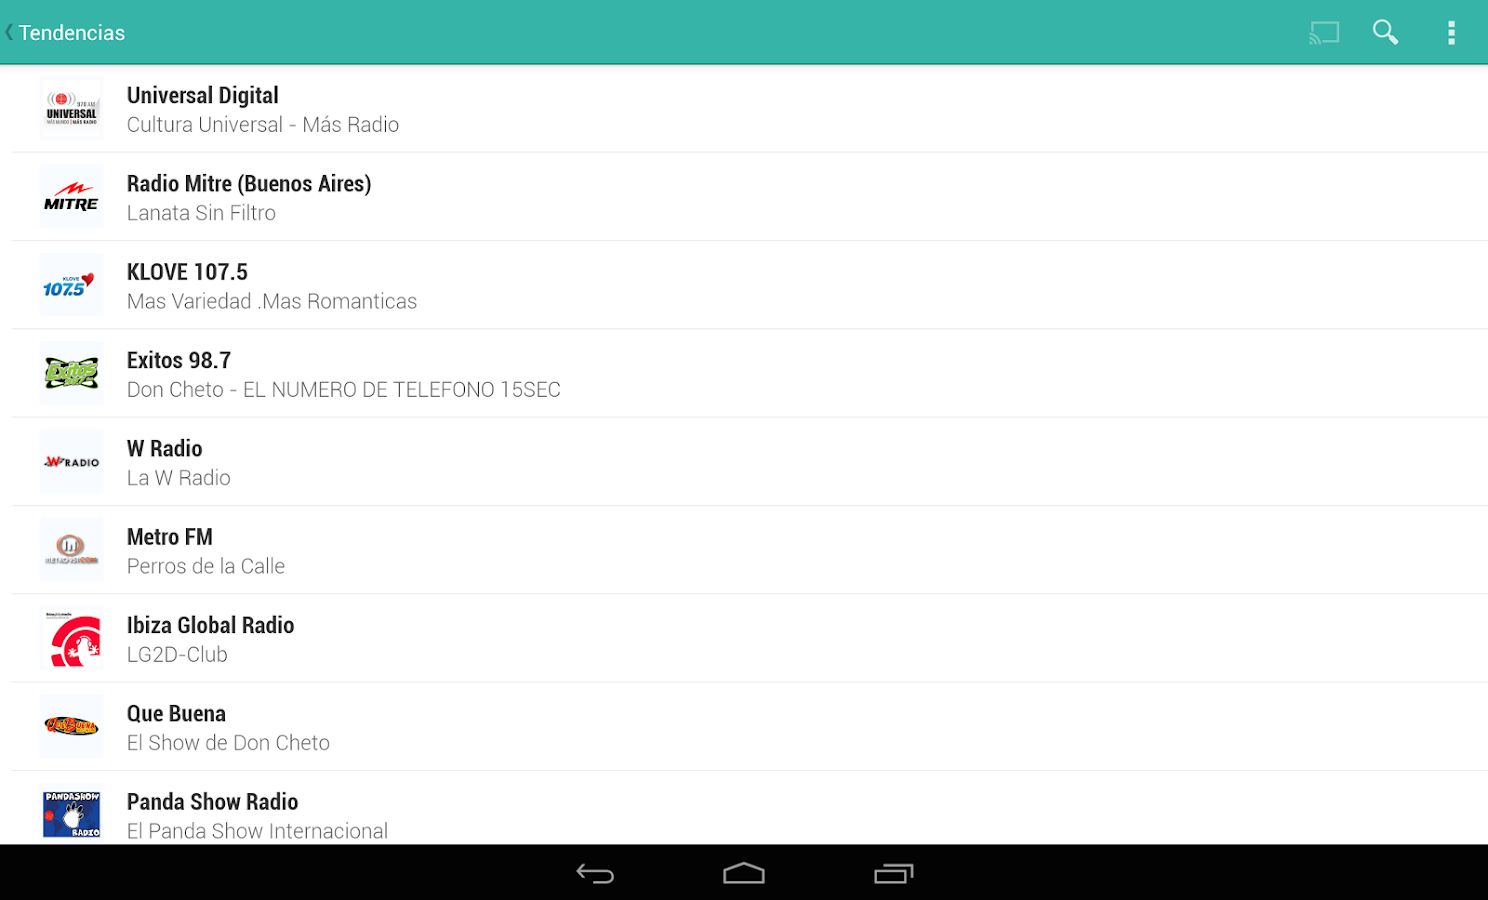Select Ibiza Global Radio list item
This screenshot has width=1488, height=900.
coord(750,638)
